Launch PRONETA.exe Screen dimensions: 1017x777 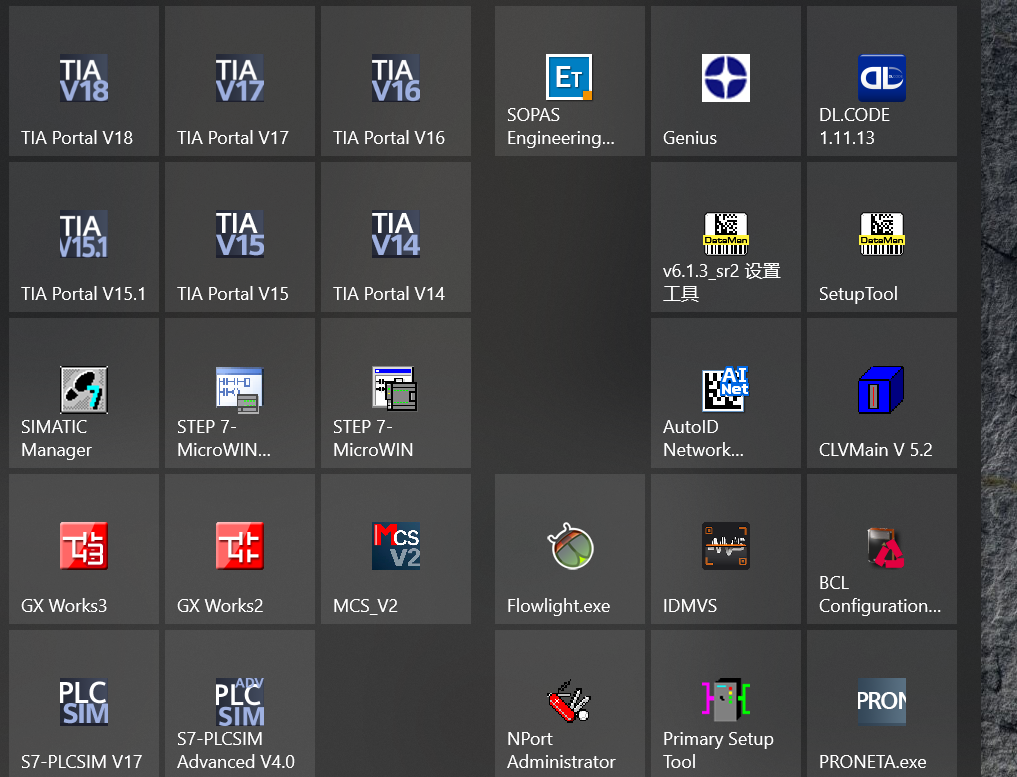coord(881,703)
